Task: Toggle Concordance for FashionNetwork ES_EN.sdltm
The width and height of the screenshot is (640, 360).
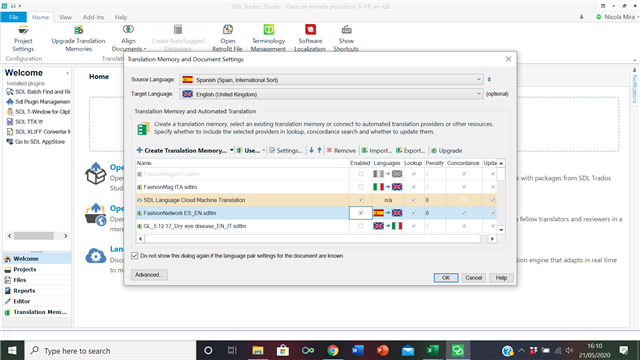Action: click(x=464, y=213)
